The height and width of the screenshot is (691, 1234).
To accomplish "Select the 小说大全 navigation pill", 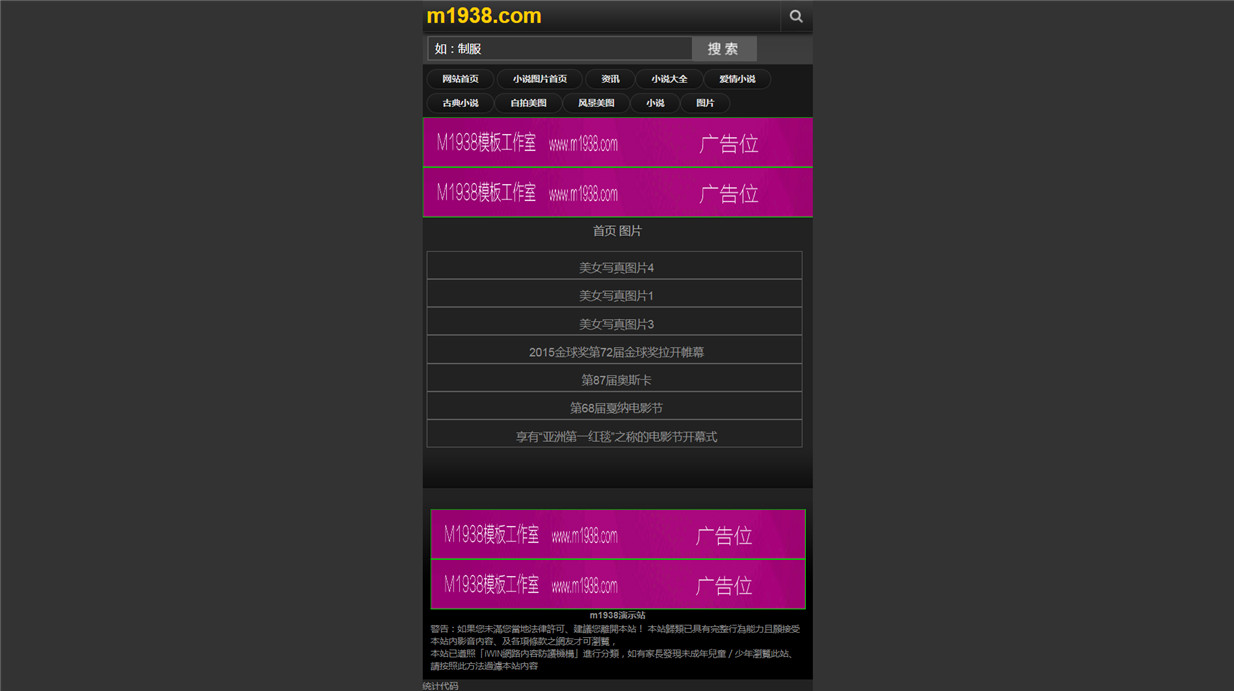I will pos(669,79).
